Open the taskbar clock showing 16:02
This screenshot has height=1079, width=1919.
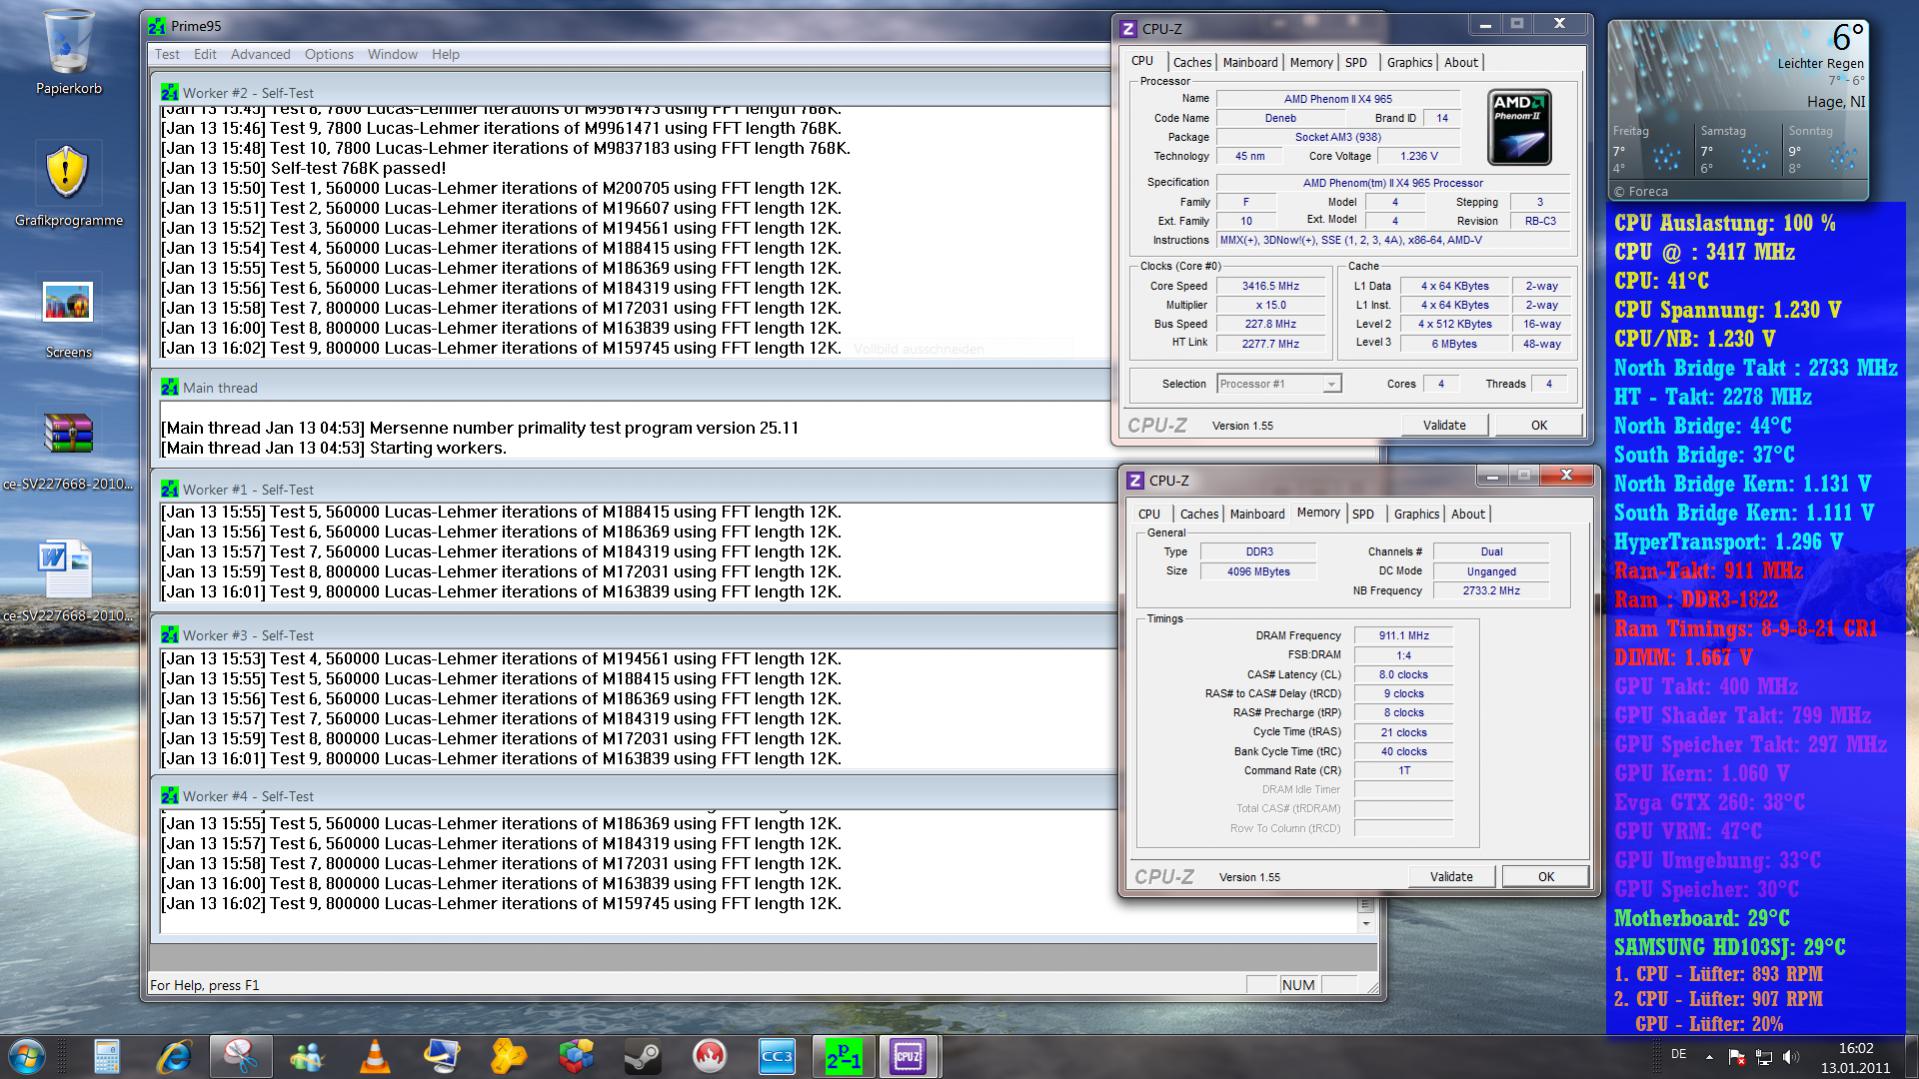click(1855, 1057)
